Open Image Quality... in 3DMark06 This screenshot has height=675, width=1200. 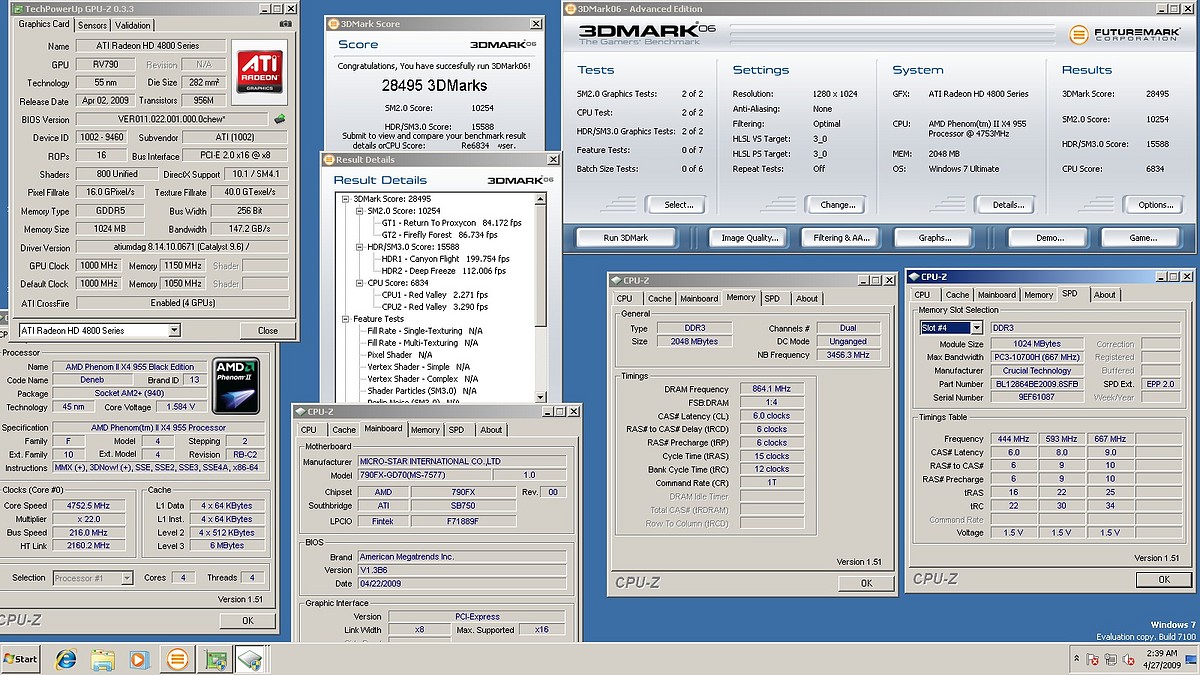click(749, 238)
